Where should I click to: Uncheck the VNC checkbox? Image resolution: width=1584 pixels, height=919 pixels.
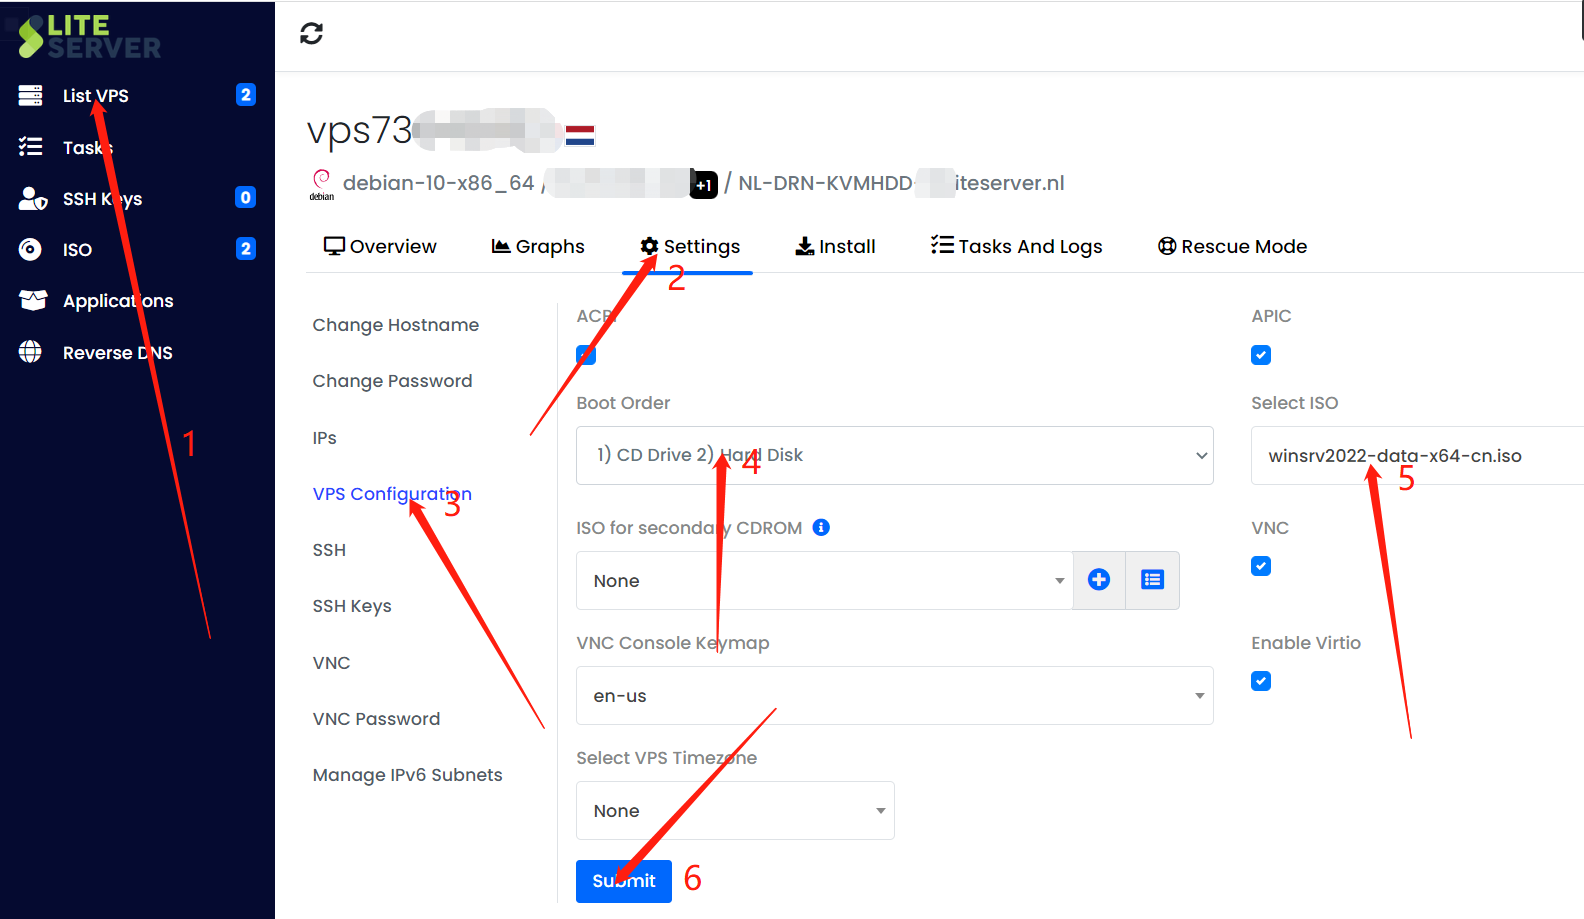point(1261,566)
